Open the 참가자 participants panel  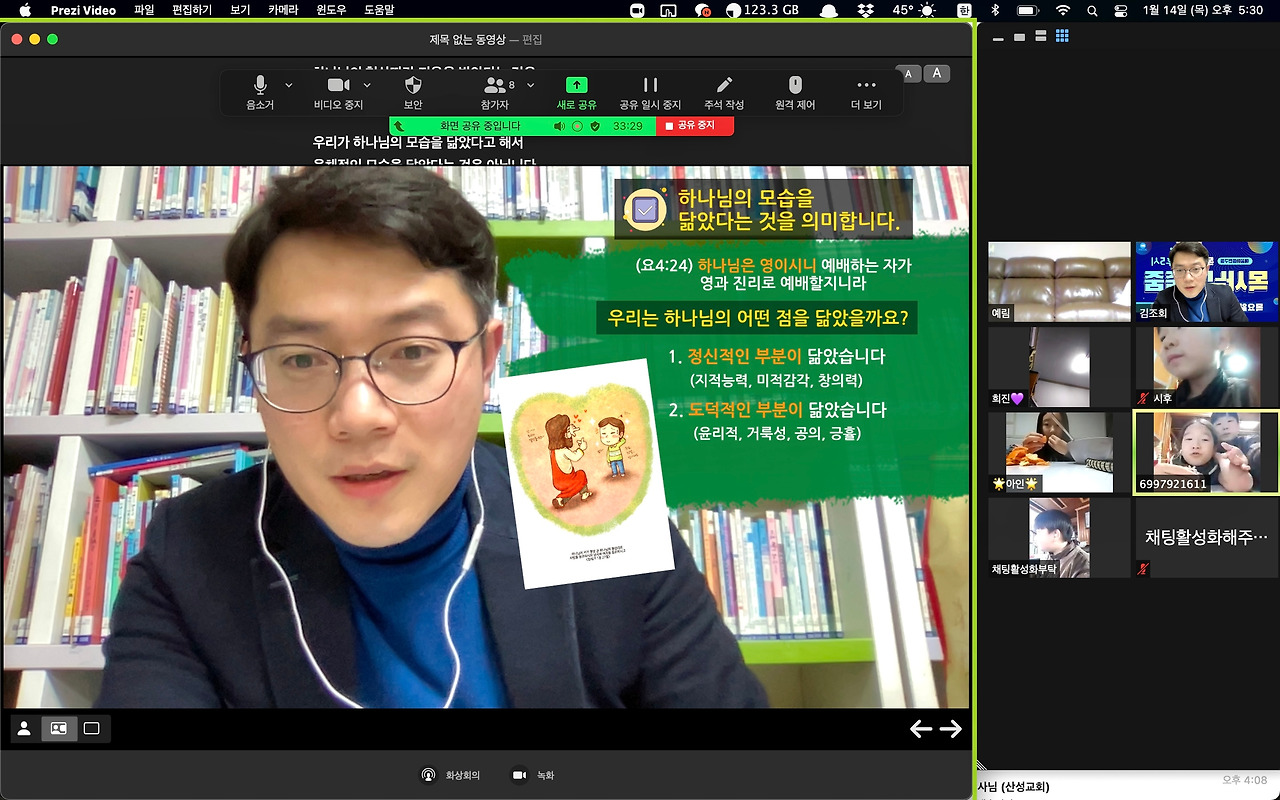click(495, 93)
